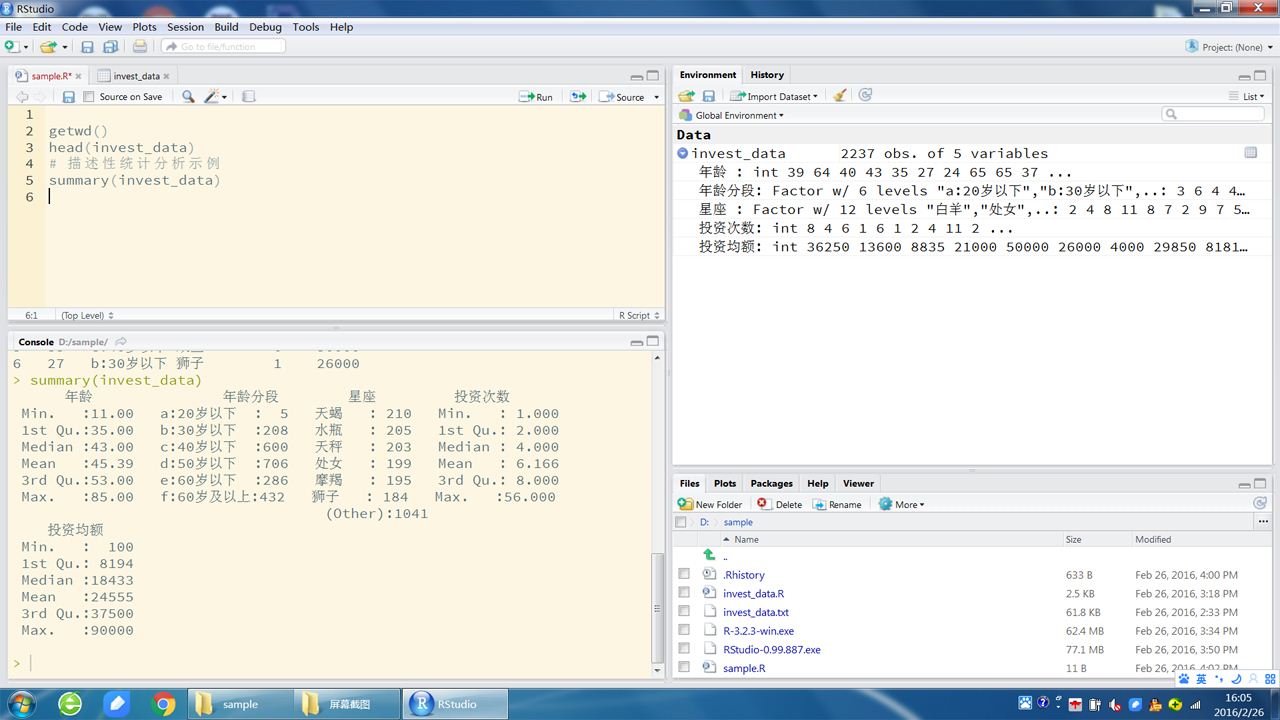This screenshot has height=720, width=1280.
Task: Open the Source button dropdown arrow
Action: (657, 97)
